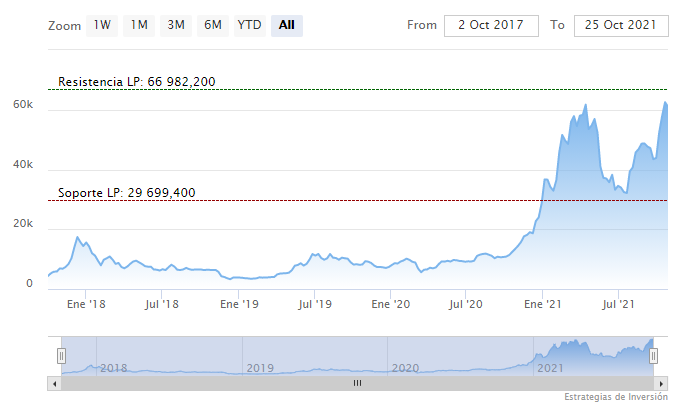
Task: Click 2018 in the navigator
Action: coord(114,368)
